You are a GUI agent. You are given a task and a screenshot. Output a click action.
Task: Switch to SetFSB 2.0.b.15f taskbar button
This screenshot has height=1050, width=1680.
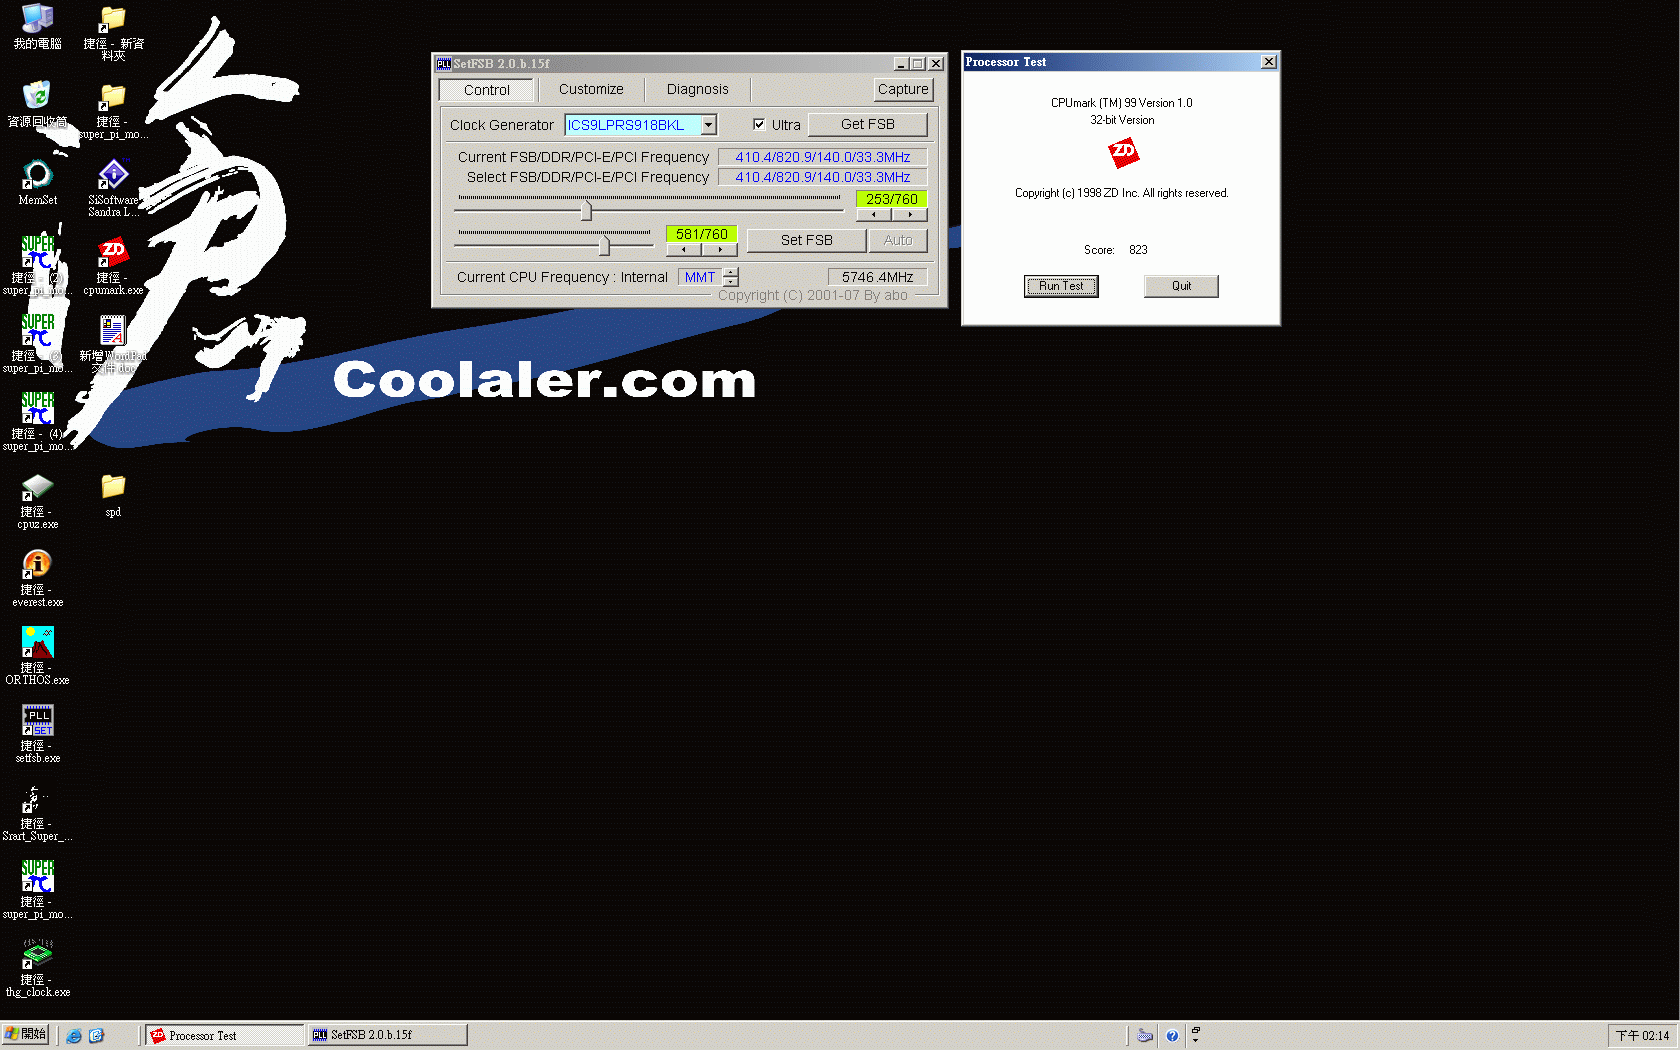point(388,1035)
